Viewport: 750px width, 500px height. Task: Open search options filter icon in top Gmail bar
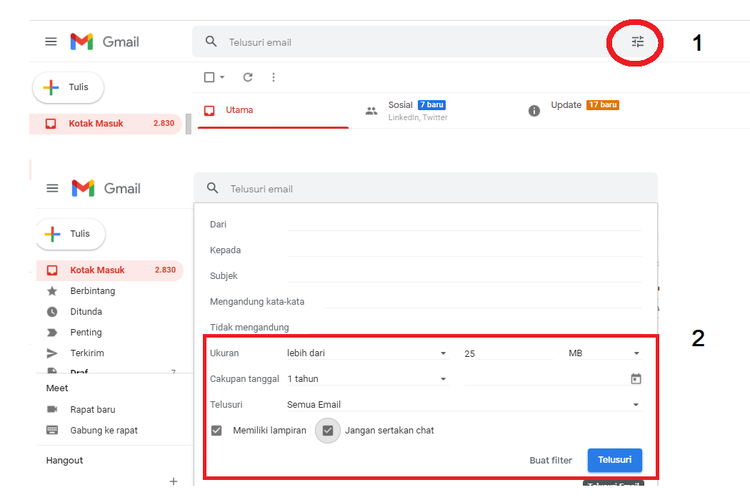click(x=637, y=42)
